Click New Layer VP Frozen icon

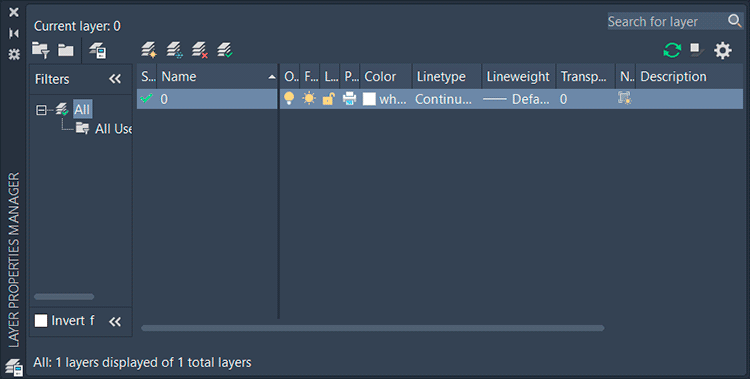[174, 50]
